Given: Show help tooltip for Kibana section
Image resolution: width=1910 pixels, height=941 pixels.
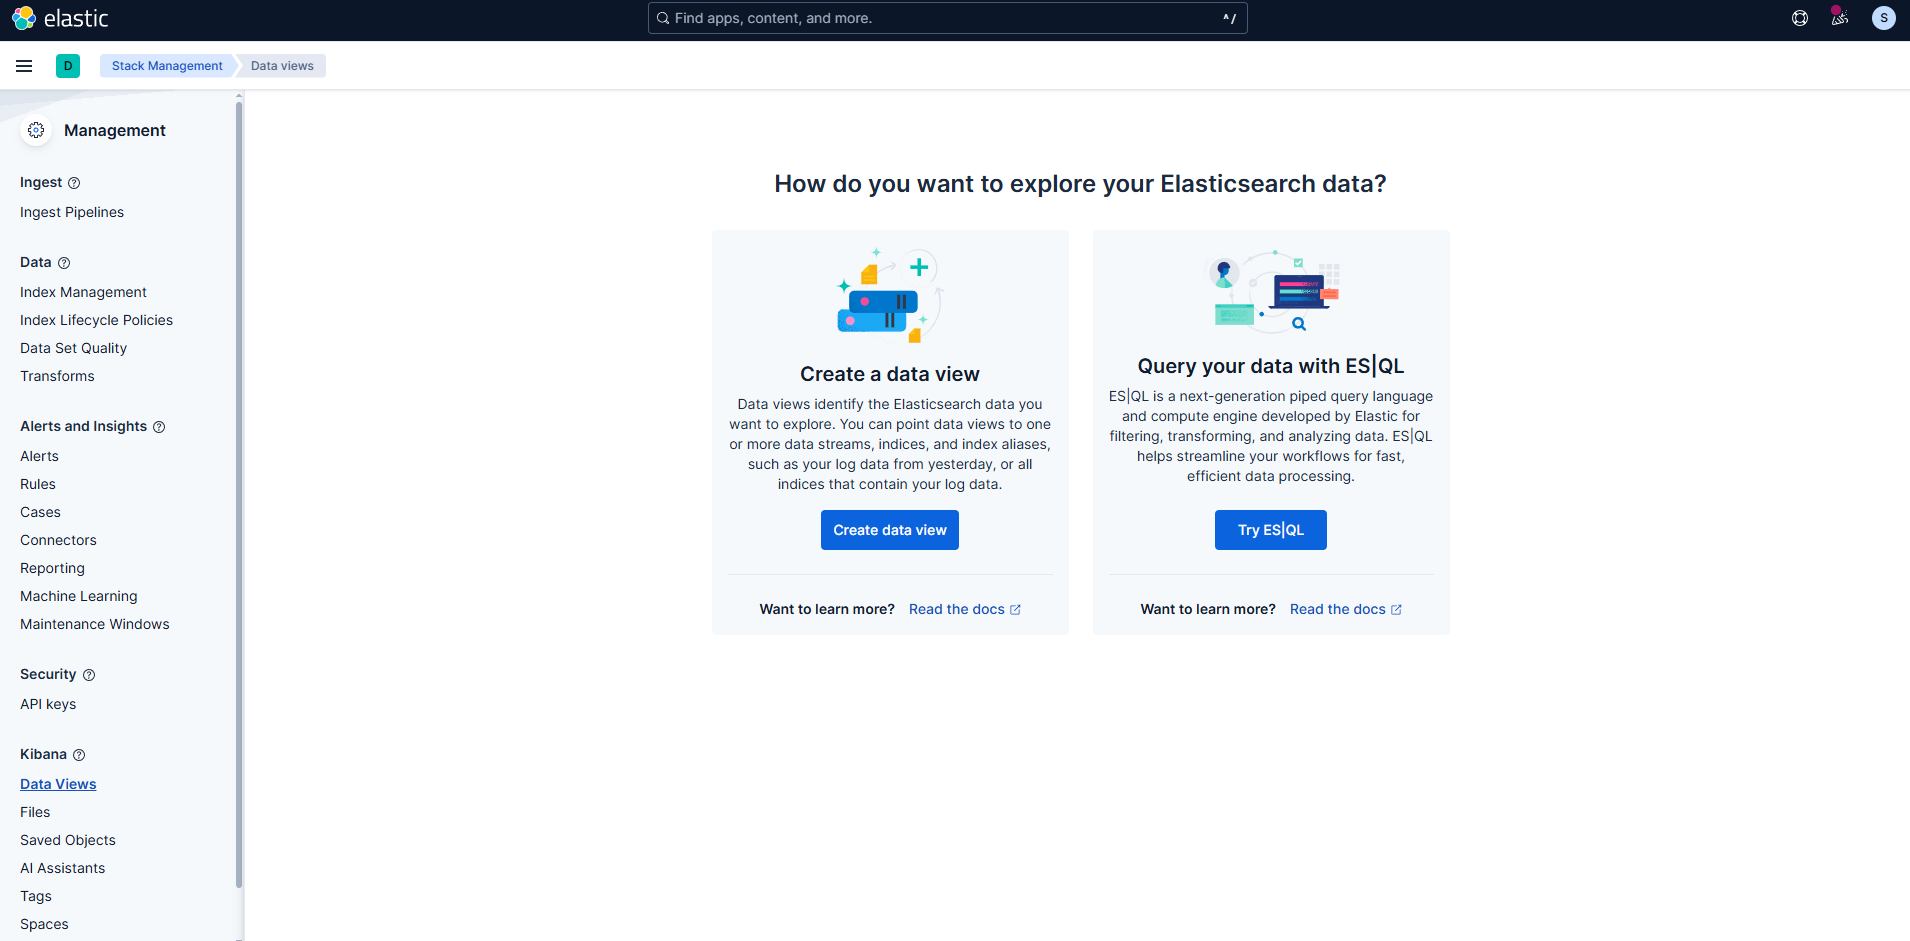Looking at the screenshot, I should [x=79, y=755].
